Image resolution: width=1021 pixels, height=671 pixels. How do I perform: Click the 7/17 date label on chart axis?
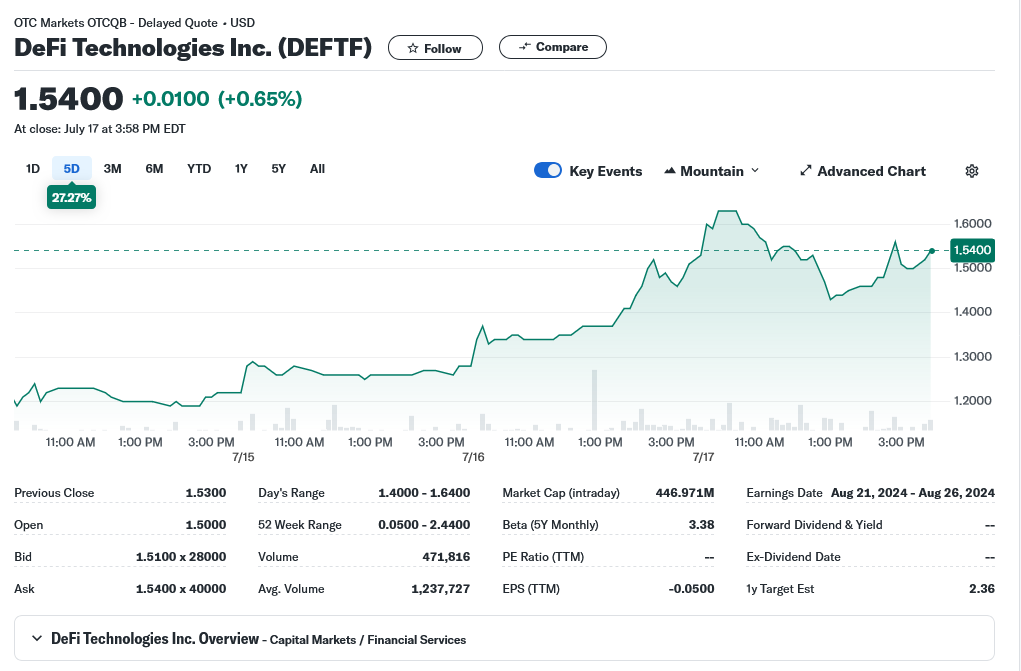coord(703,457)
